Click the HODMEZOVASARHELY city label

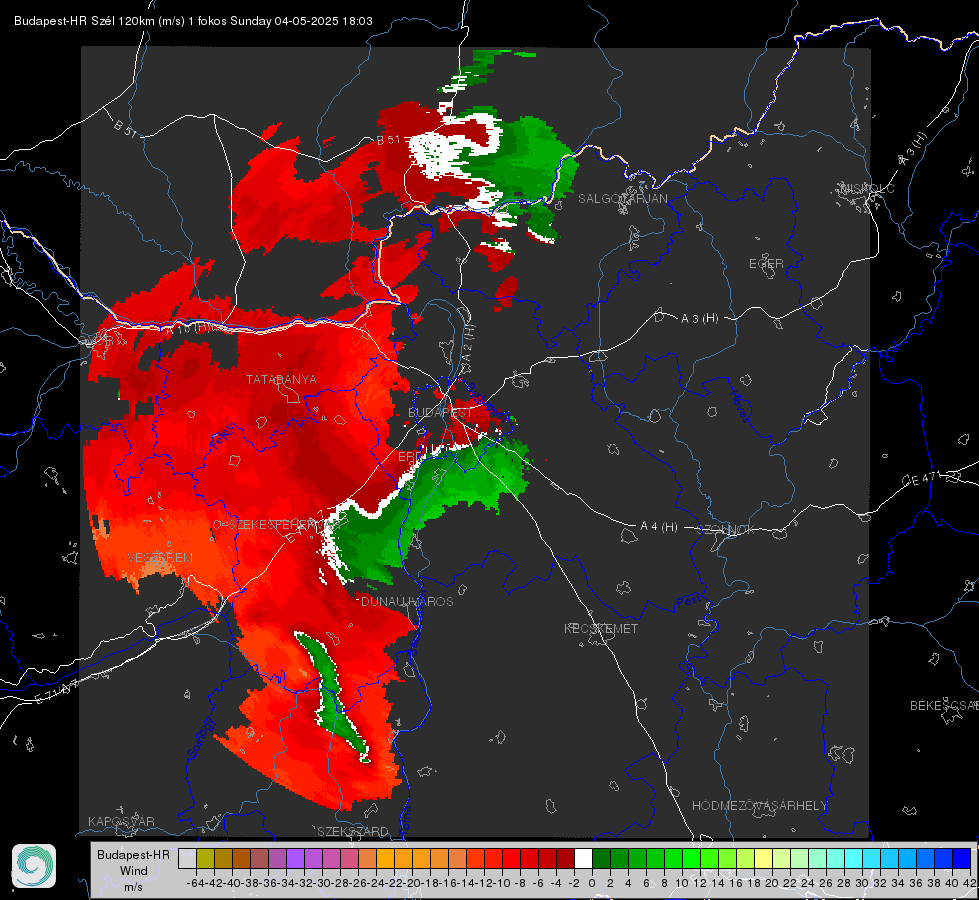[x=759, y=806]
